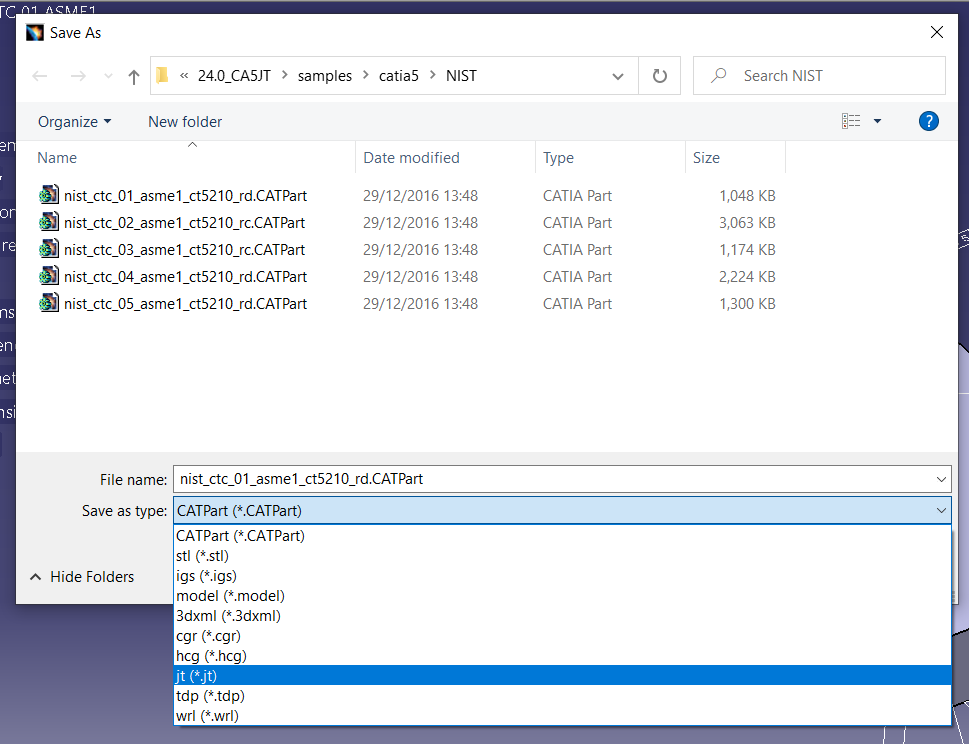Click the search magnifier icon

coord(718,75)
